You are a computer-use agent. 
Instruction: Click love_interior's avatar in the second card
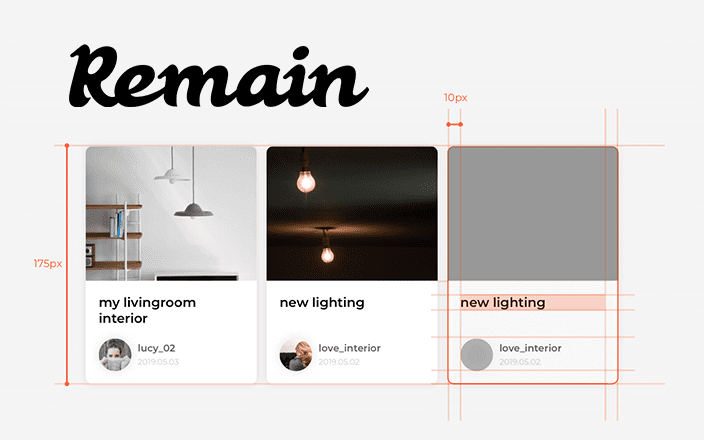pyautogui.click(x=295, y=354)
